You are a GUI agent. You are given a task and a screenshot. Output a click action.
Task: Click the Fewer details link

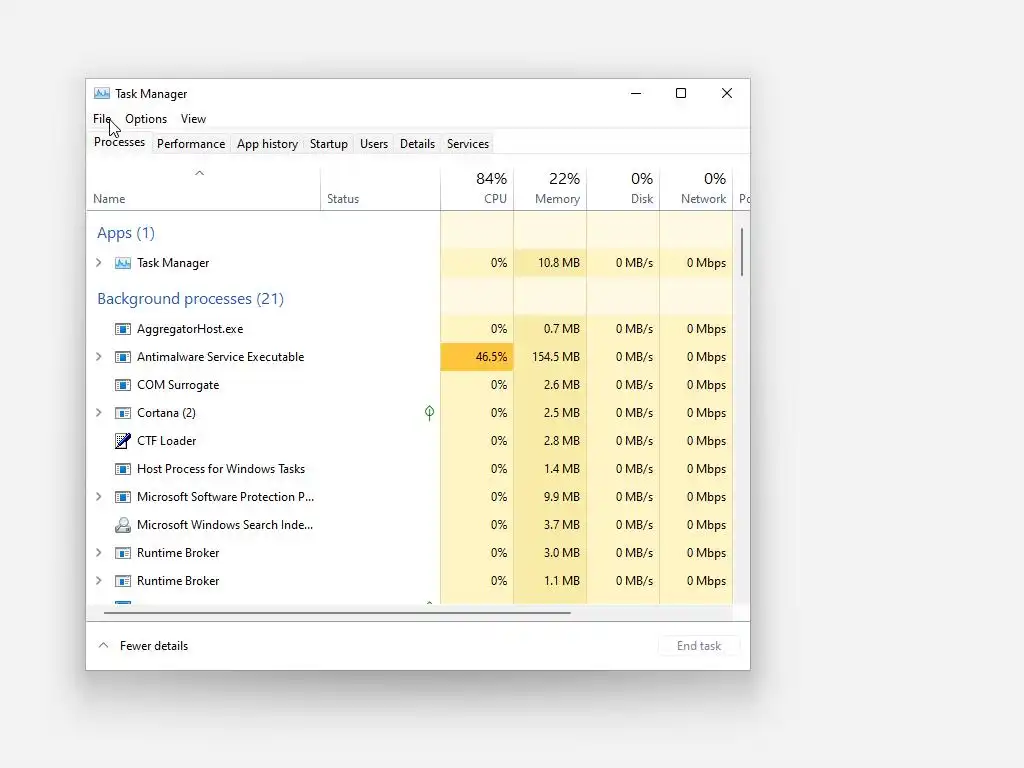point(154,646)
